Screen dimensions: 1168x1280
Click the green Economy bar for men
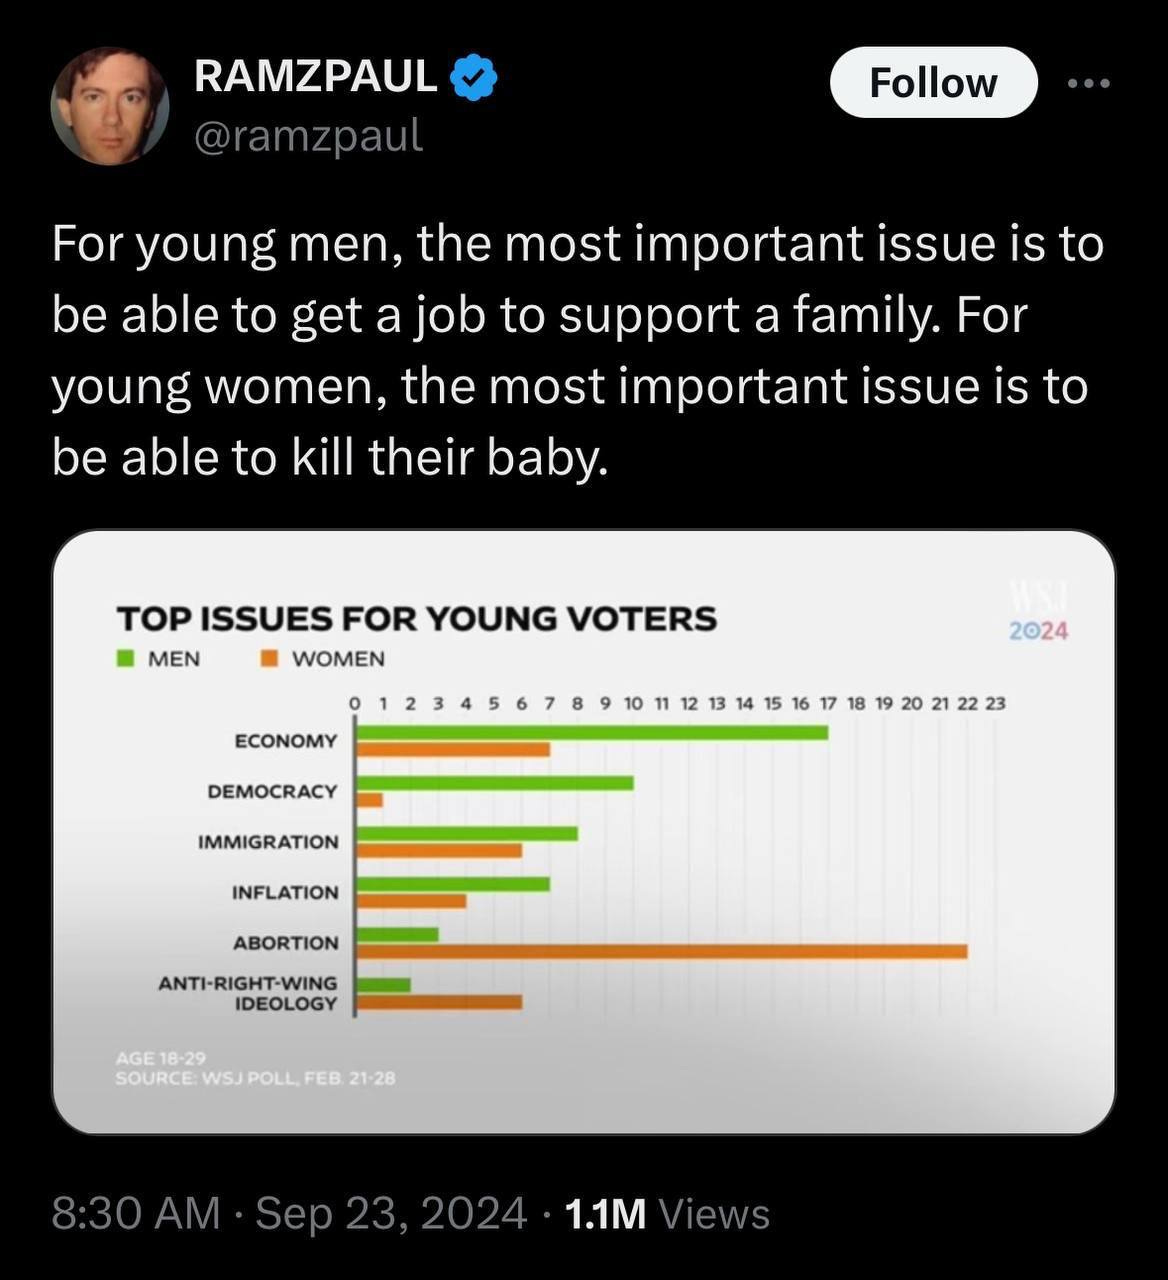592,732
